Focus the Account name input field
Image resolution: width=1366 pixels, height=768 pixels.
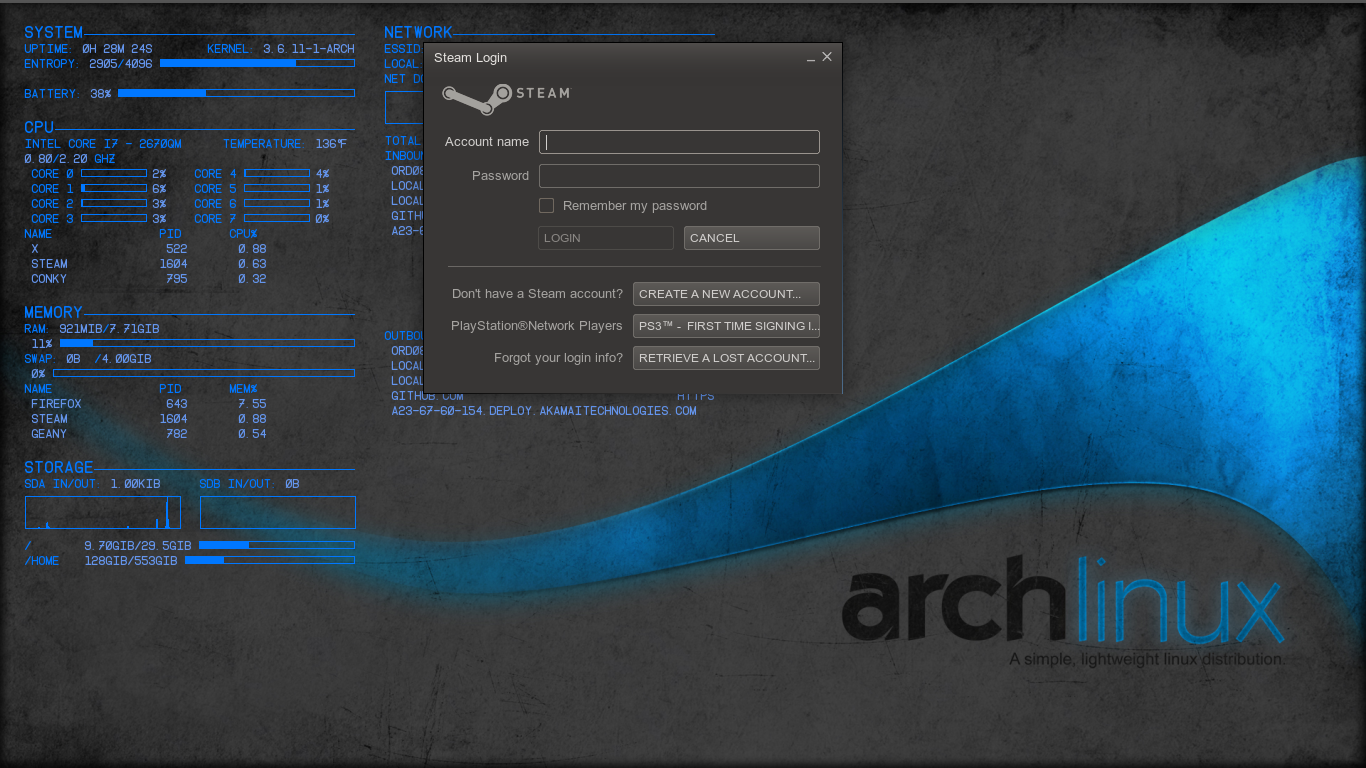point(679,142)
